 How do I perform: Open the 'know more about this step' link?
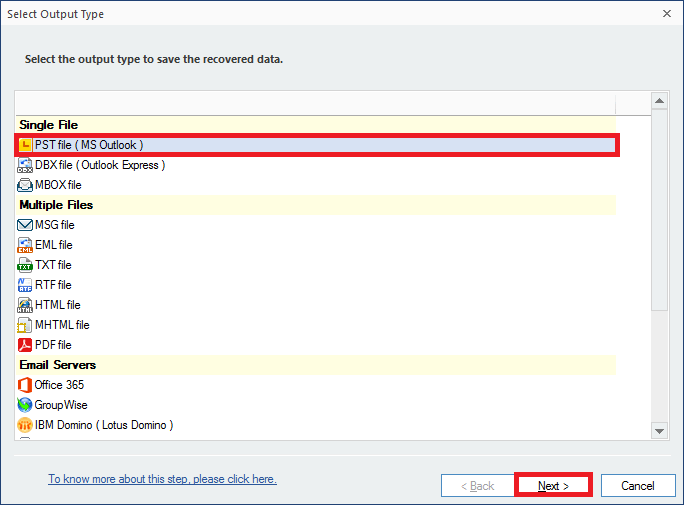coord(162,479)
